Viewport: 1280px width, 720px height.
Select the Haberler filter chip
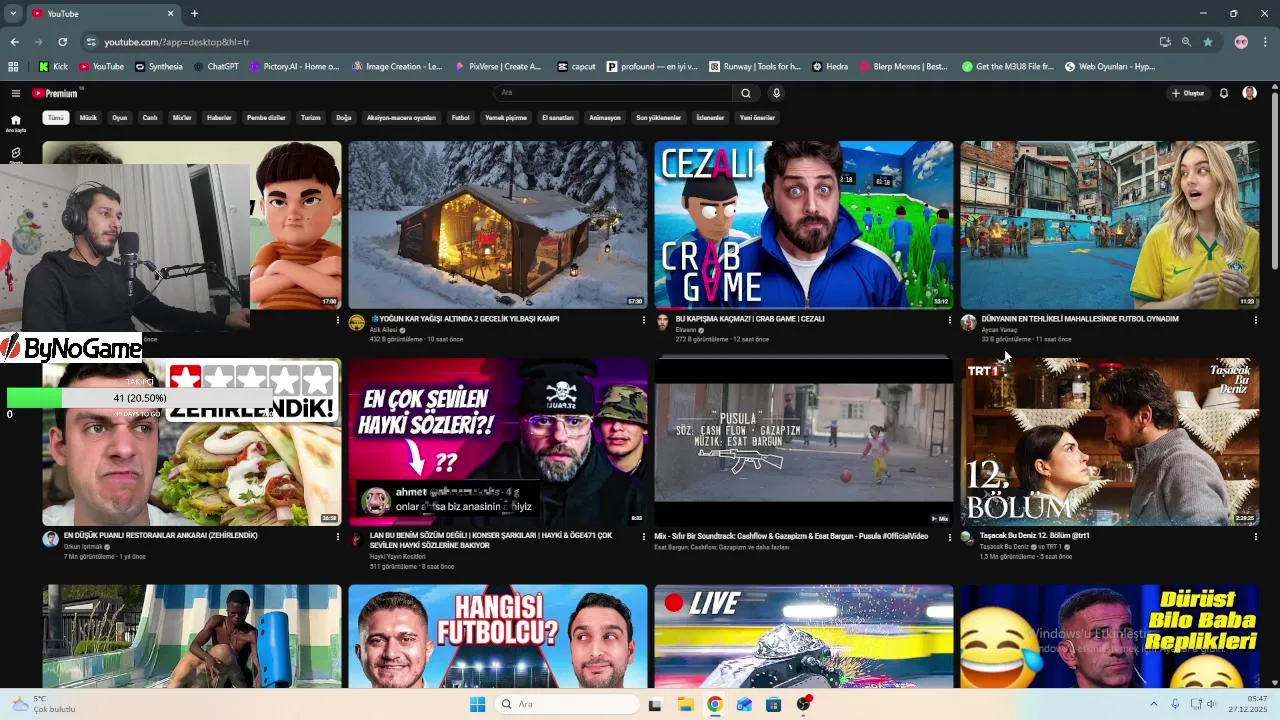tap(219, 117)
